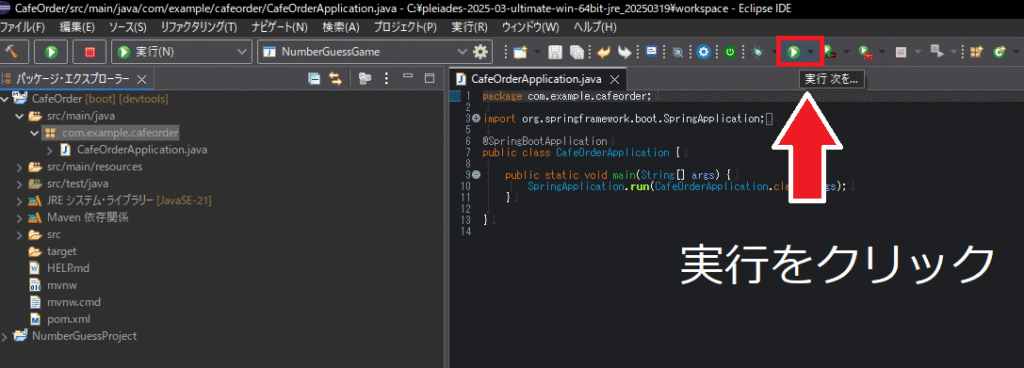Collapse the com.example.cafeorder package
Viewport: 1024px width, 368px height.
coord(35,133)
